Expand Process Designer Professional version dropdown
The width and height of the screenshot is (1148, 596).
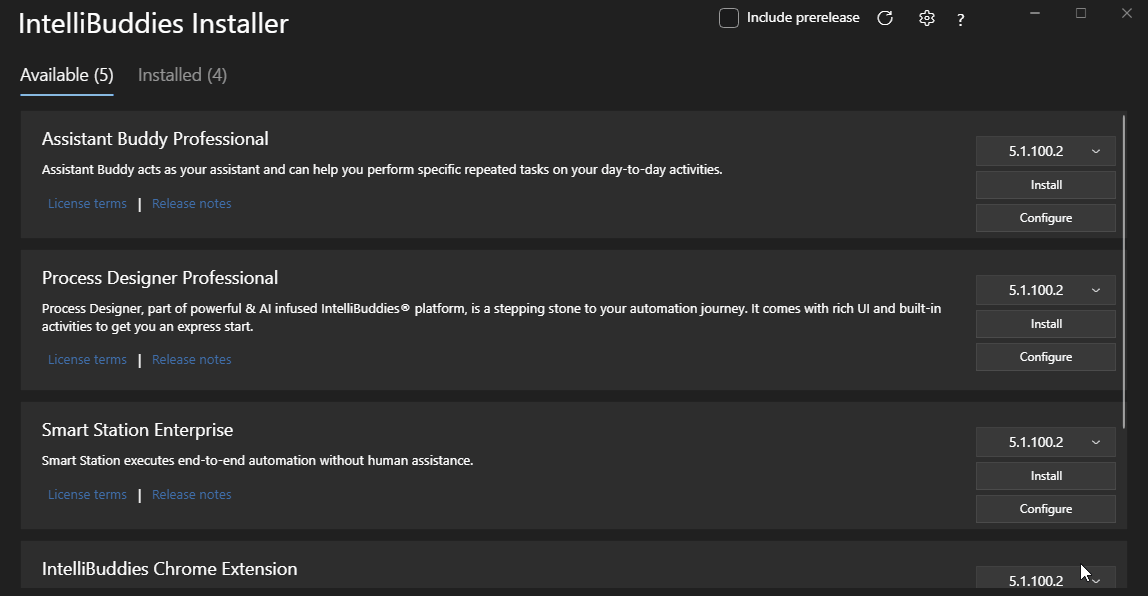click(1046, 290)
